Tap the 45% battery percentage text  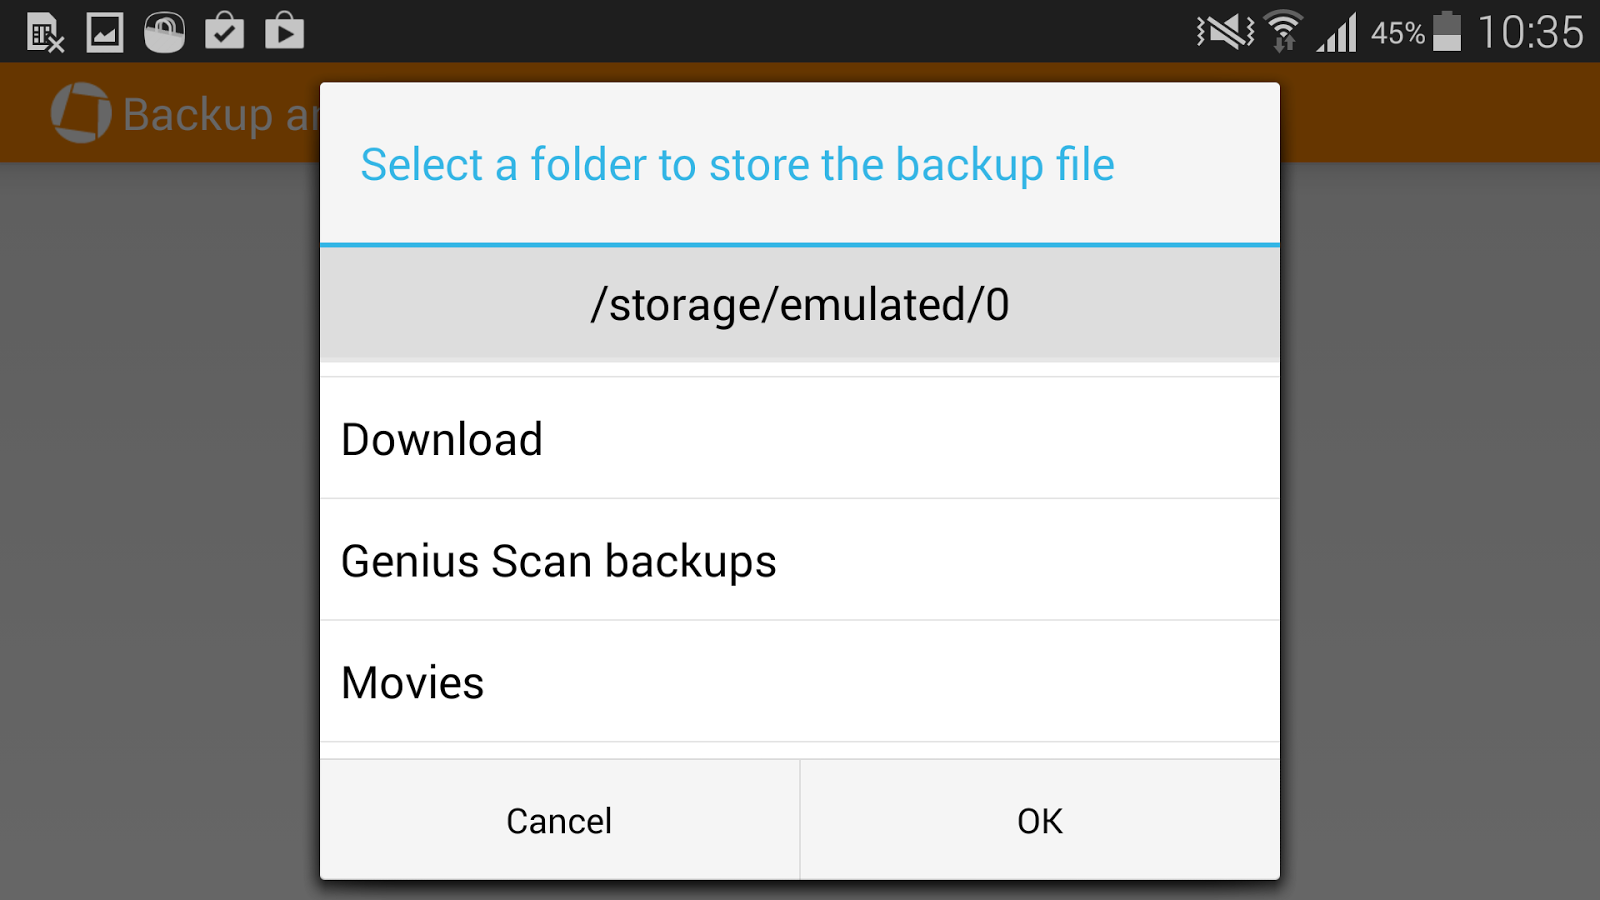click(x=1397, y=34)
